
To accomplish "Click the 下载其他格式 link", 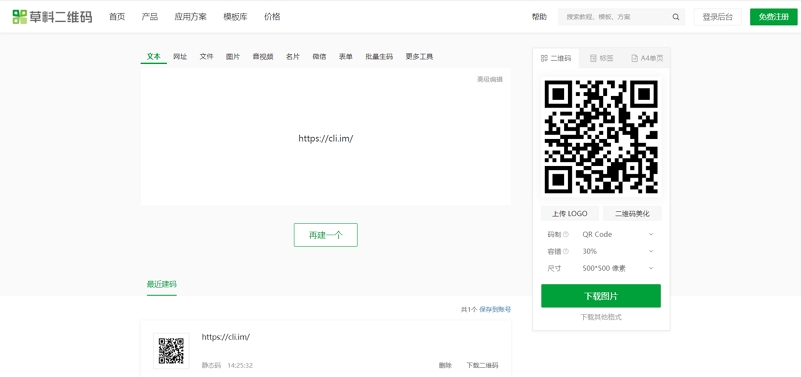I will (601, 317).
